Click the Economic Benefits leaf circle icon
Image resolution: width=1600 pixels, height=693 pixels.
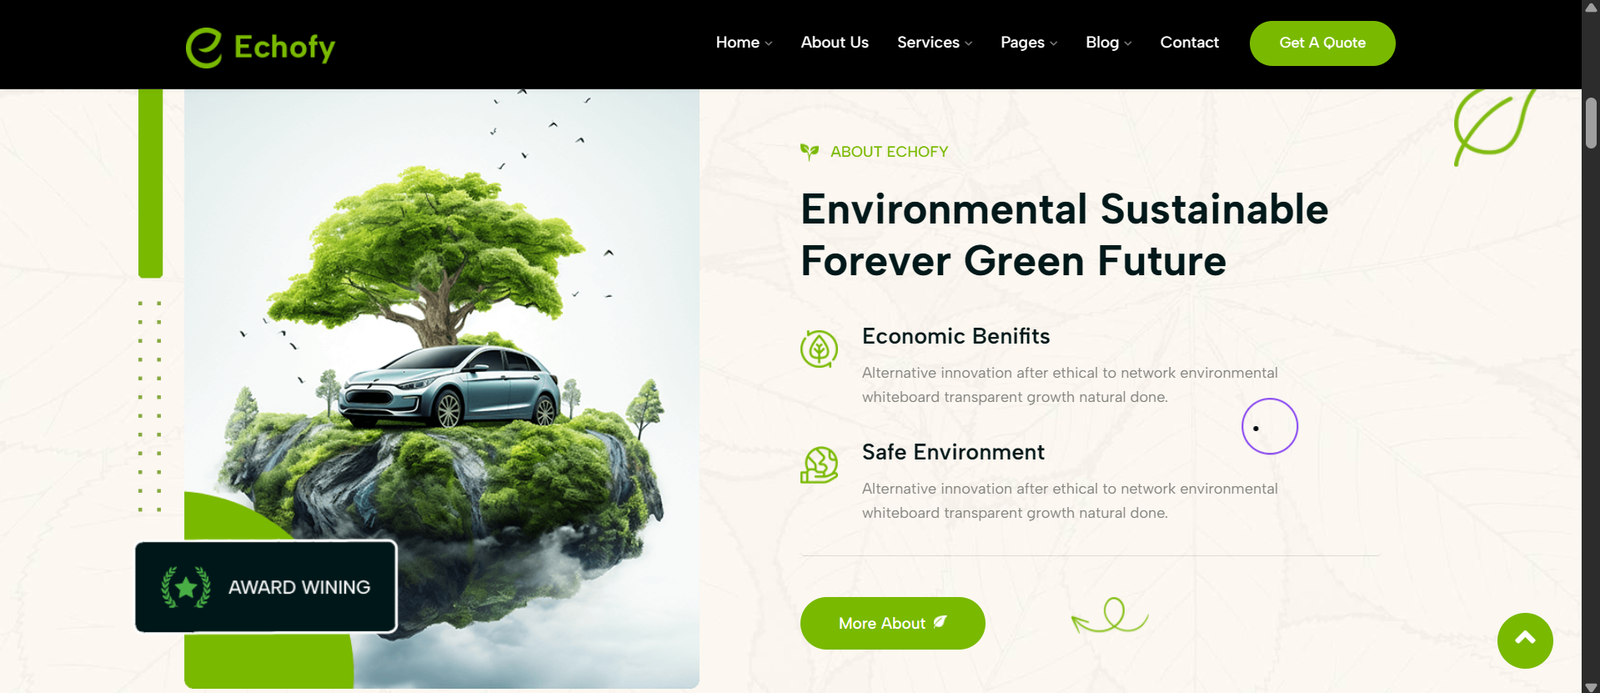[819, 349]
